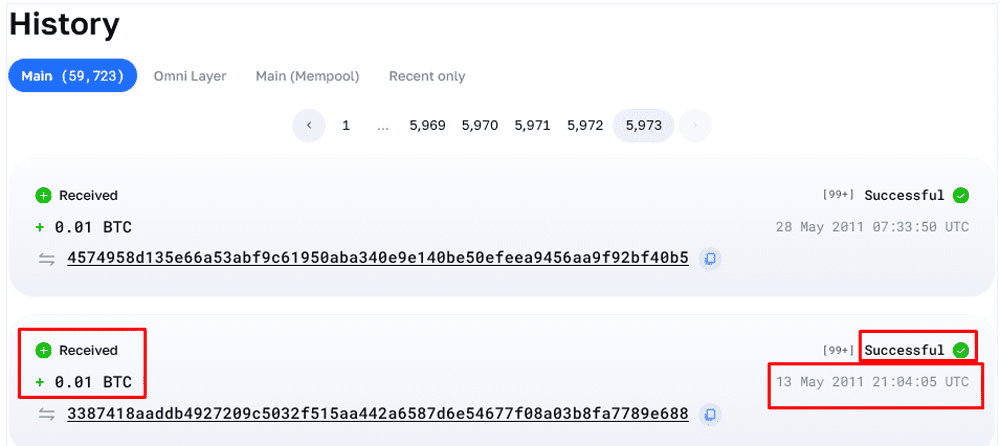Click transfer arrows icon beside 3387418a hash
The height and width of the screenshot is (446, 1000).
pyautogui.click(x=46, y=413)
